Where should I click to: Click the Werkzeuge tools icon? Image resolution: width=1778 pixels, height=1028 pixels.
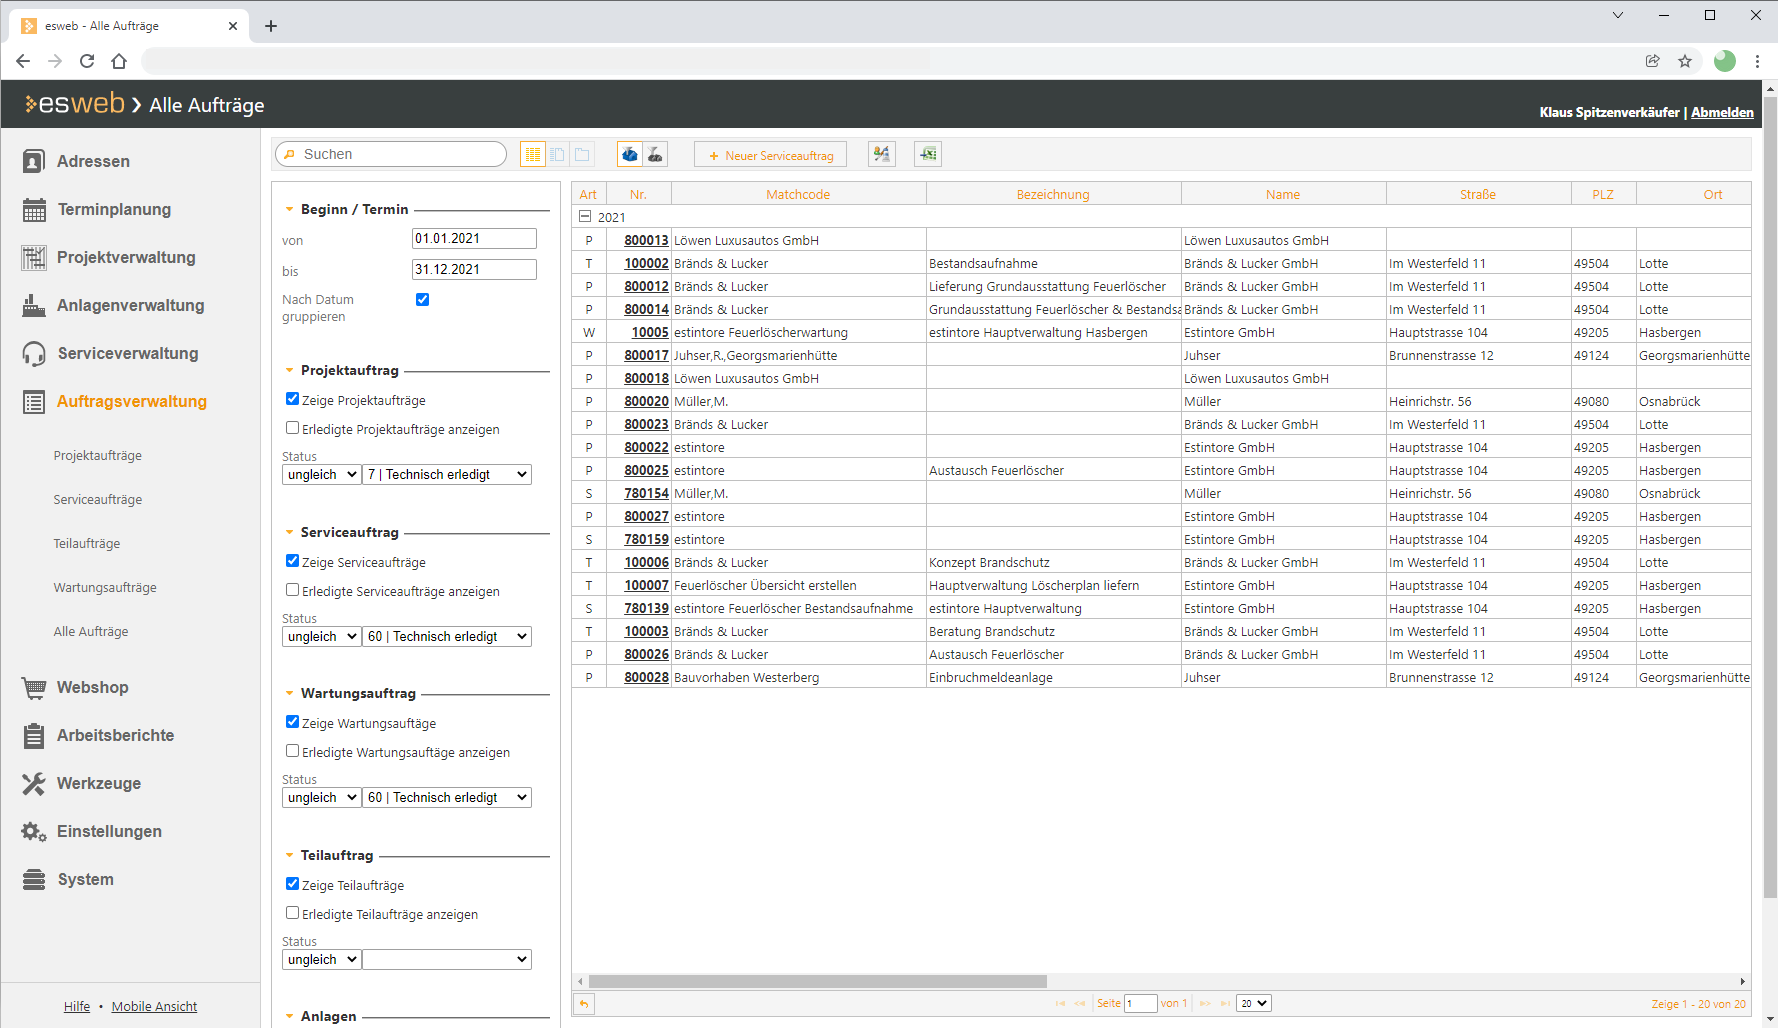34,784
